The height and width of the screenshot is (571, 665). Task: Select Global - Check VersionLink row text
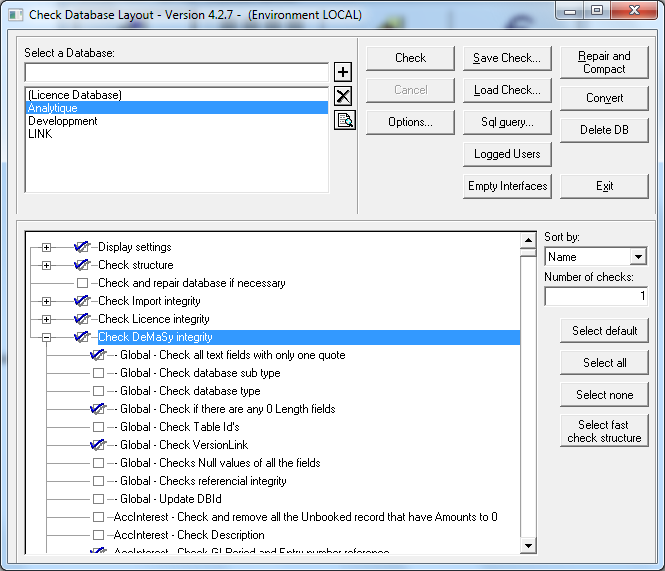184,445
